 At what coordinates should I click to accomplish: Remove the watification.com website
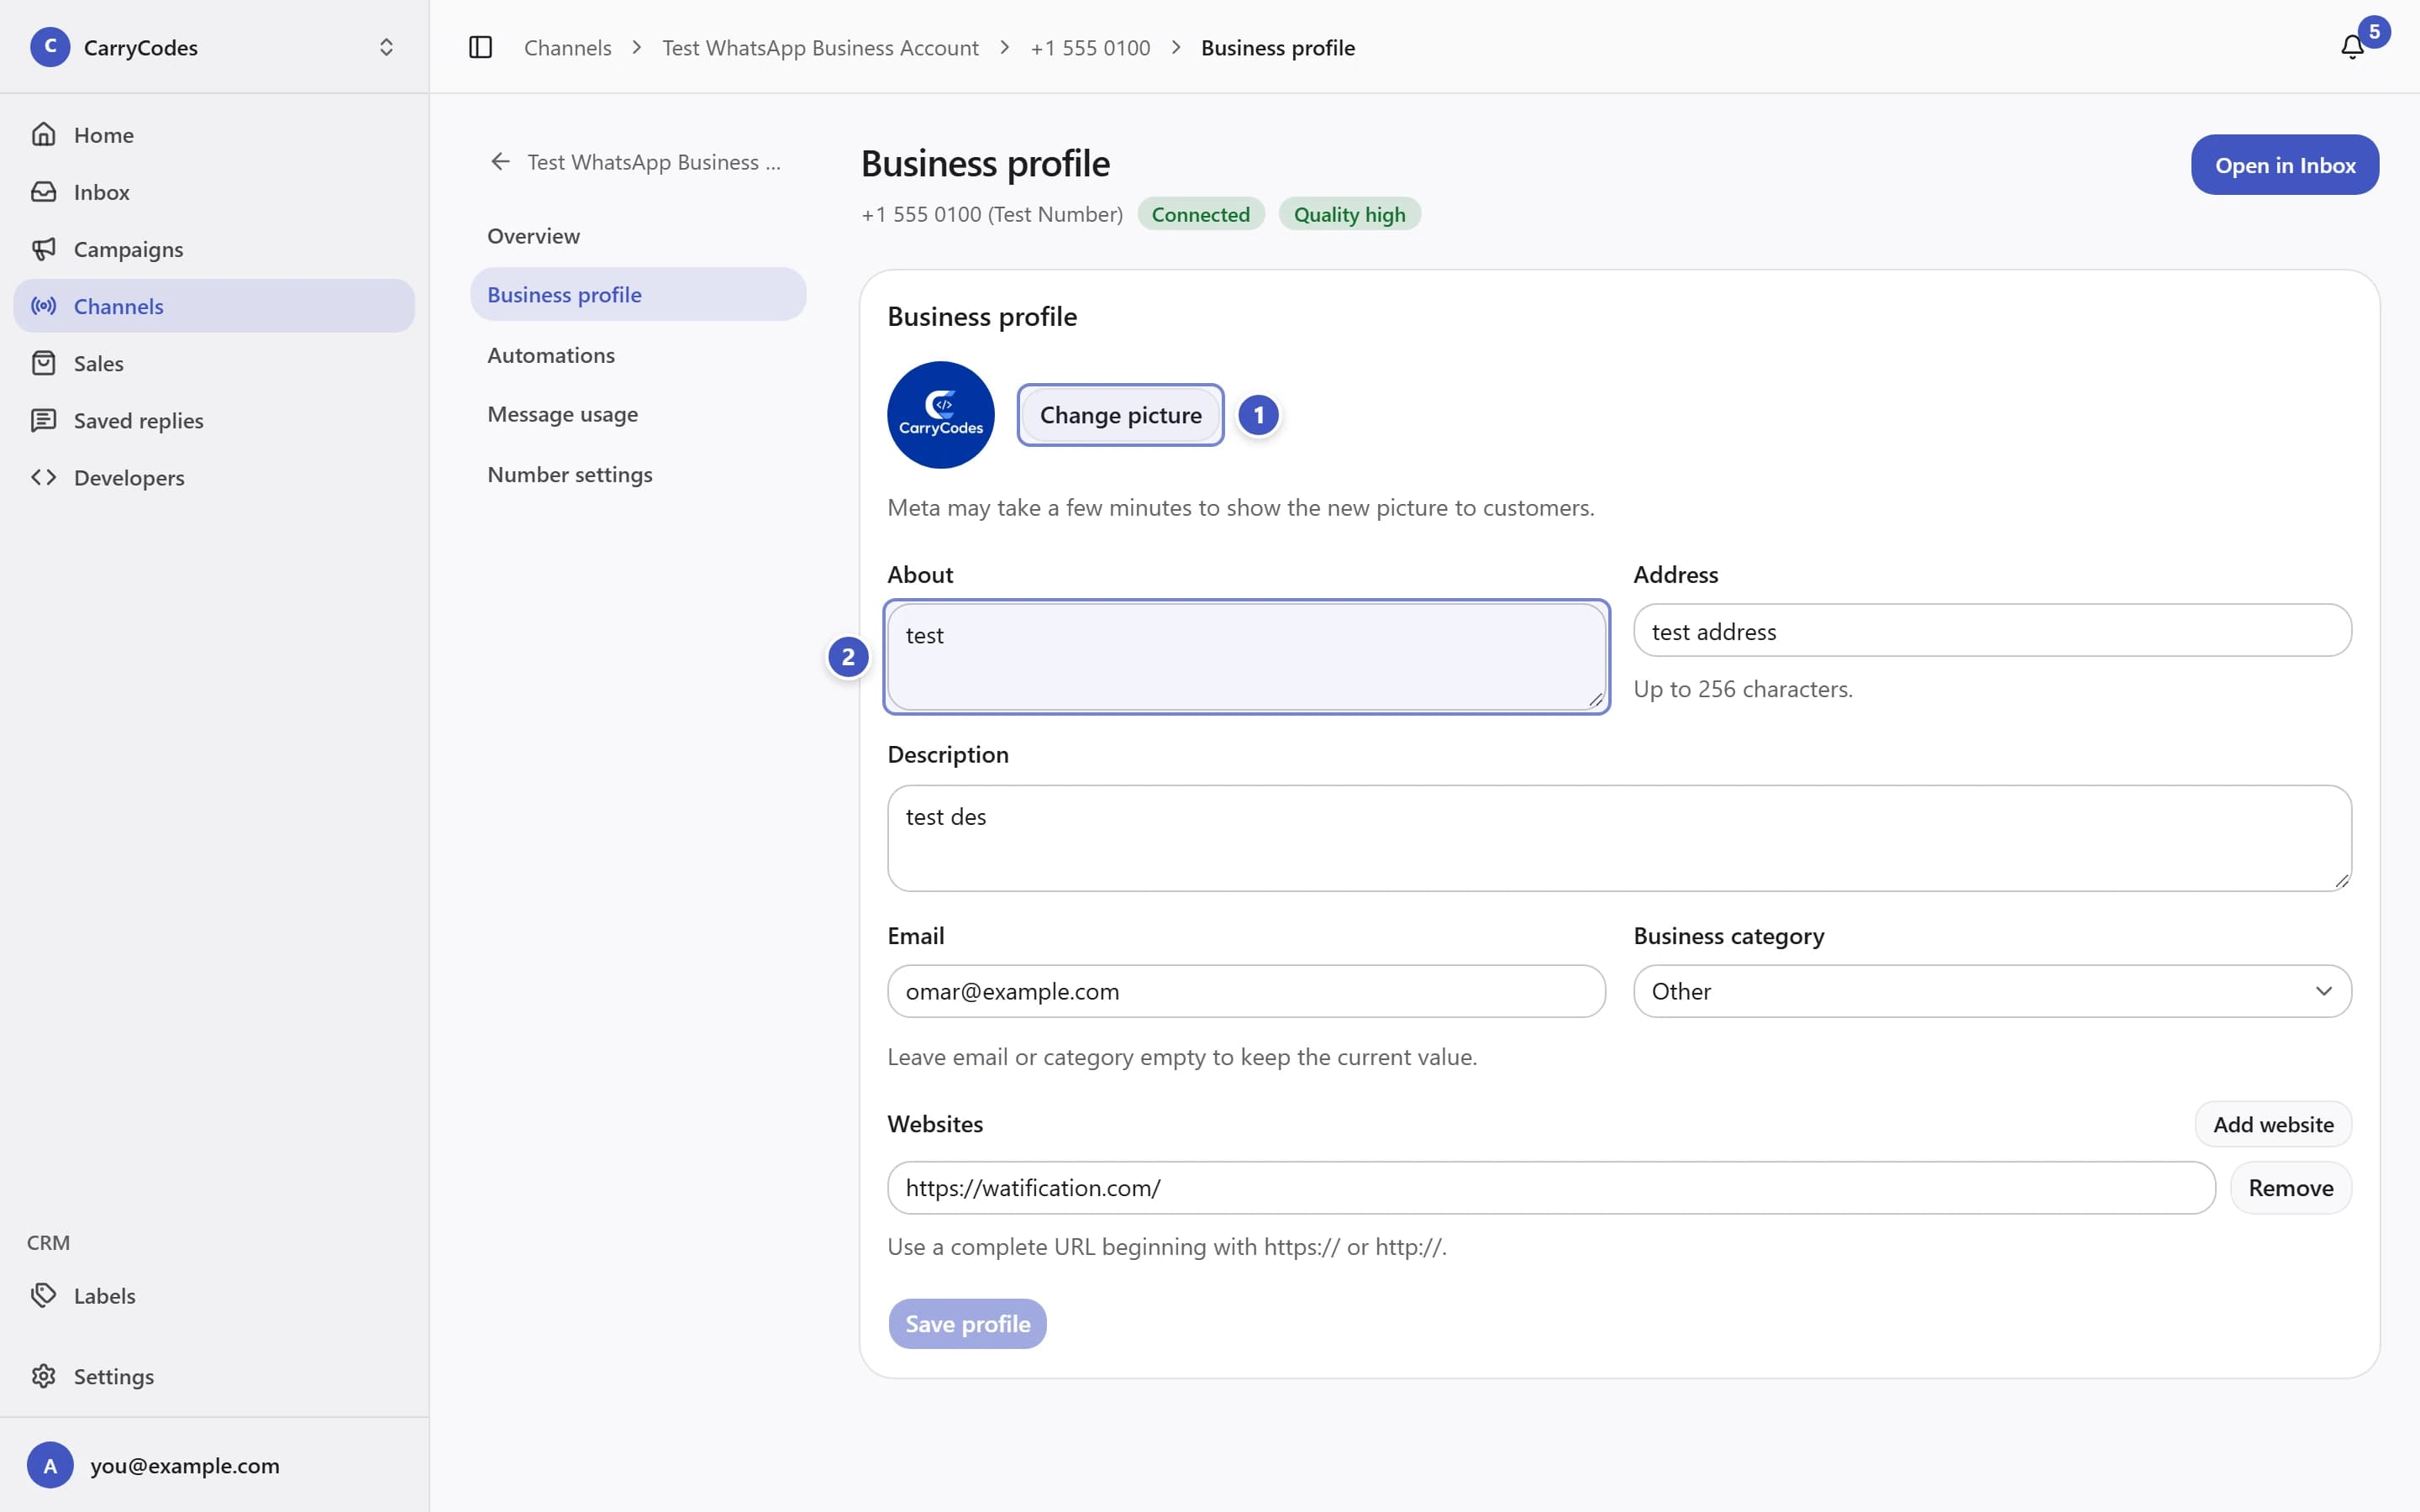tap(2290, 1188)
